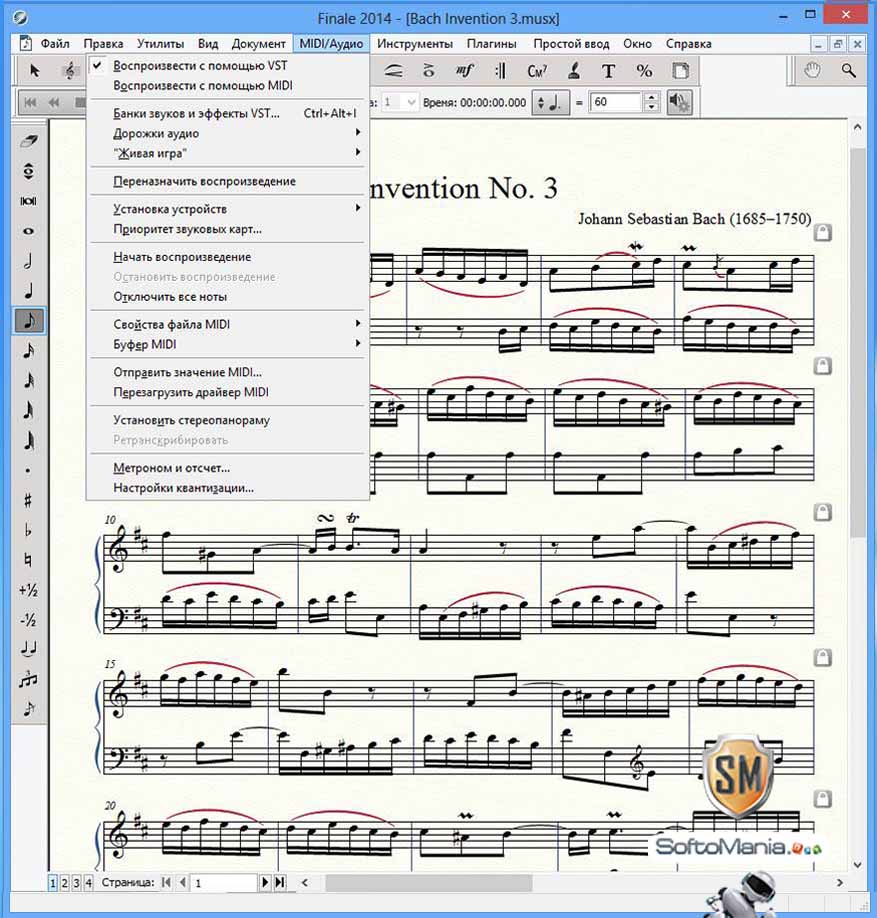Select the grace note tool
This screenshot has width=877, height=918.
[x=29, y=709]
